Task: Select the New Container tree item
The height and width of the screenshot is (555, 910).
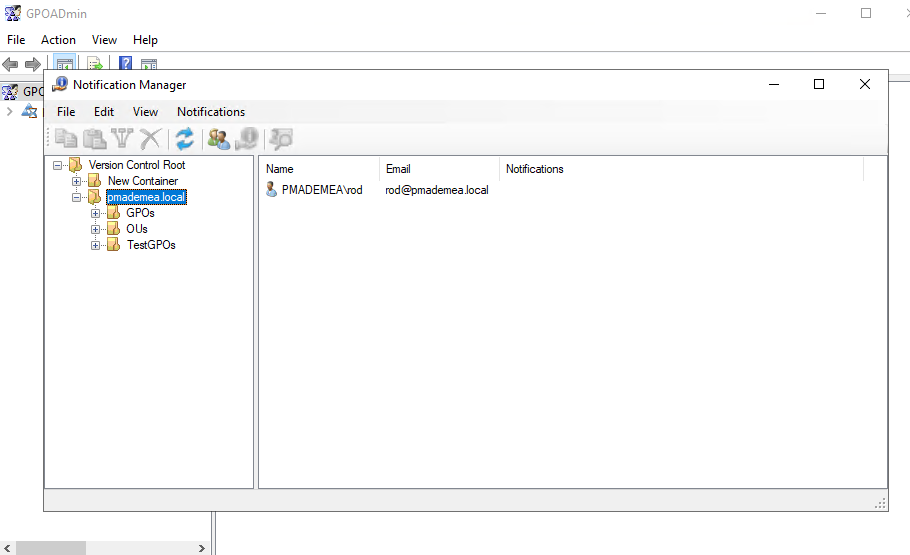Action: click(143, 181)
